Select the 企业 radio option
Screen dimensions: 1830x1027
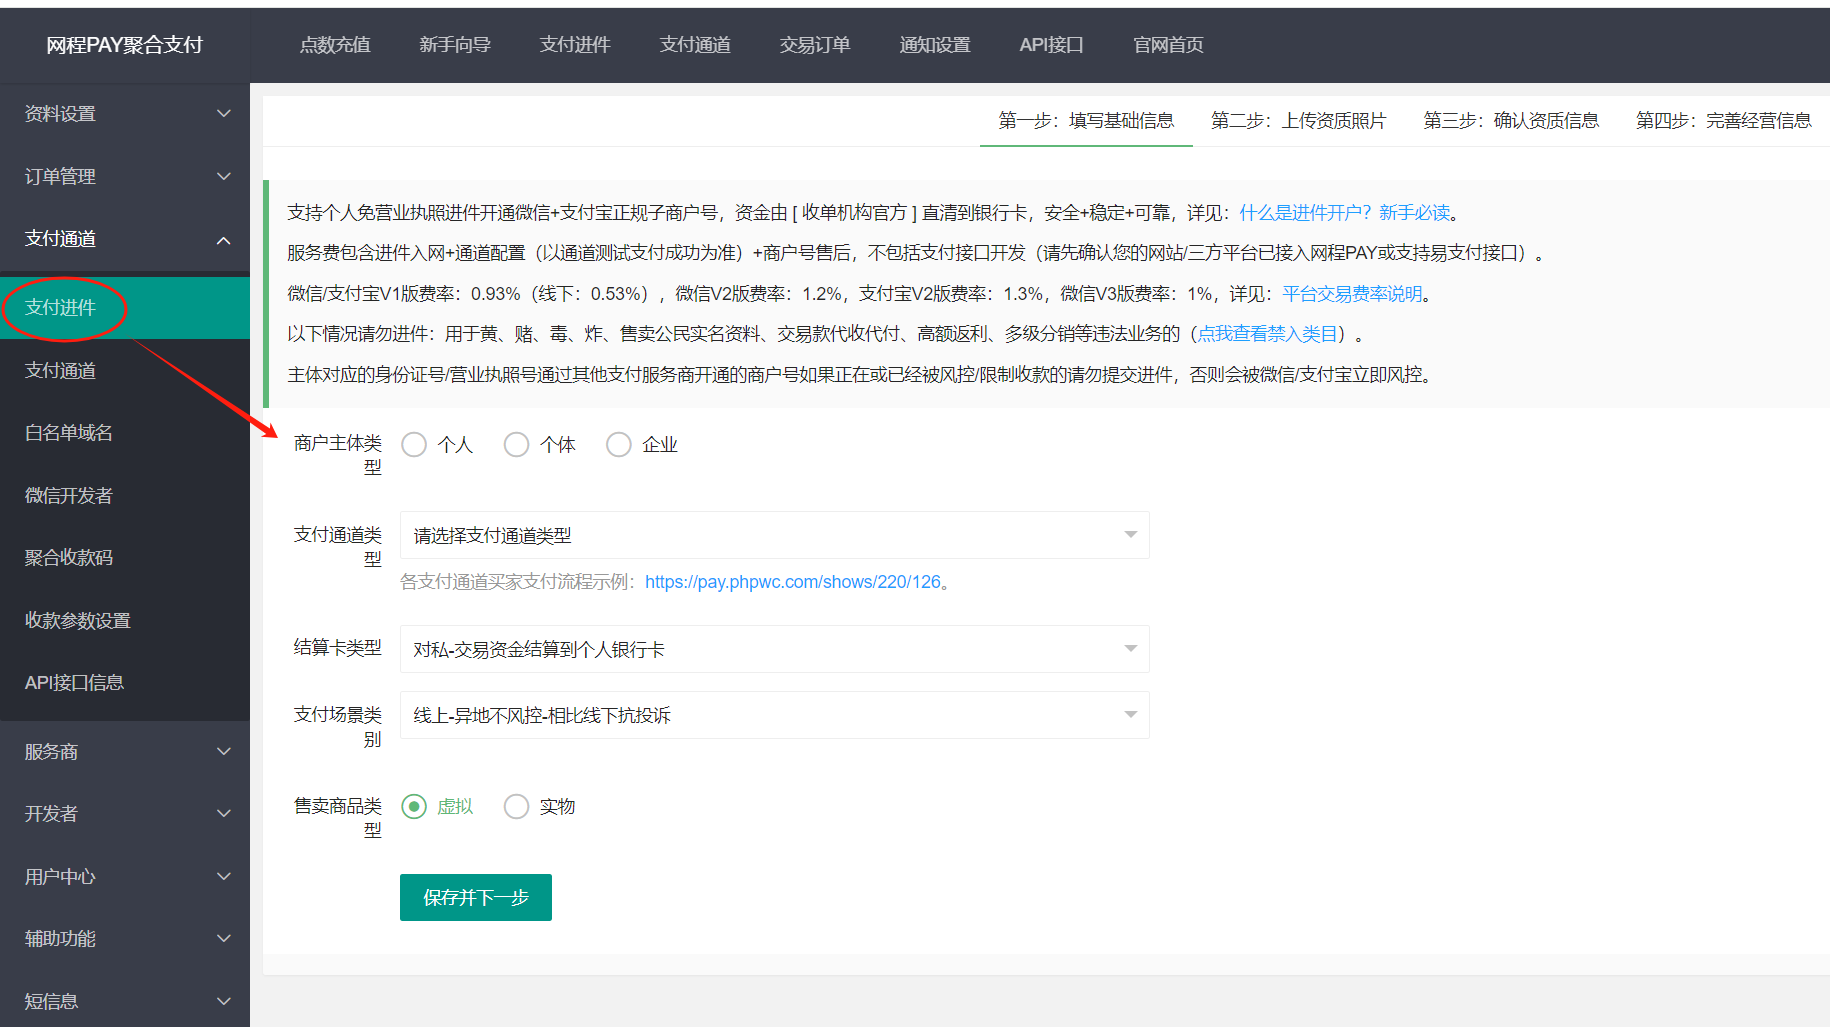click(619, 445)
